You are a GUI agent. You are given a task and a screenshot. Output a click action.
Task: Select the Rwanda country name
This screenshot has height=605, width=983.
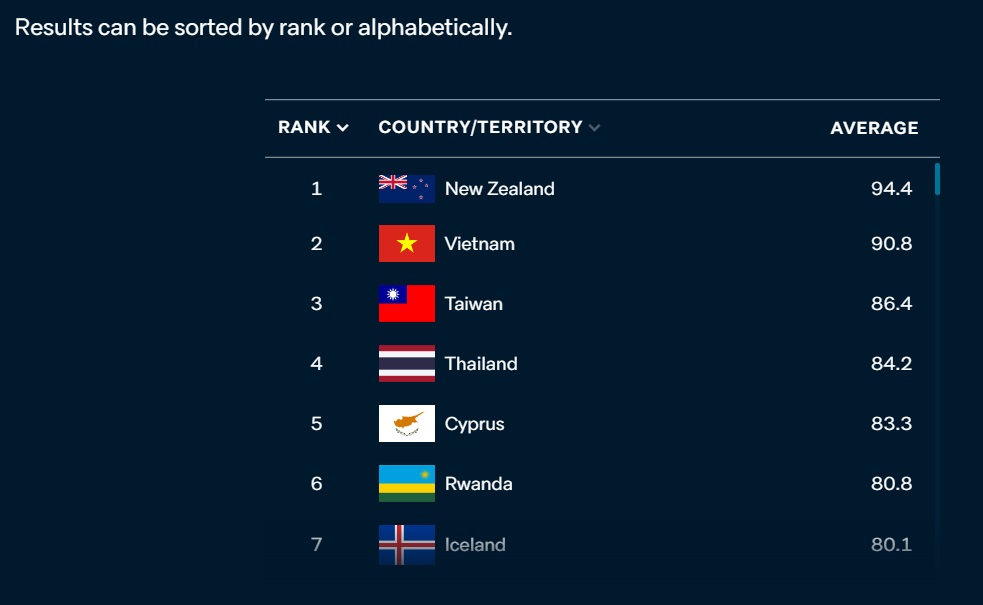click(478, 484)
